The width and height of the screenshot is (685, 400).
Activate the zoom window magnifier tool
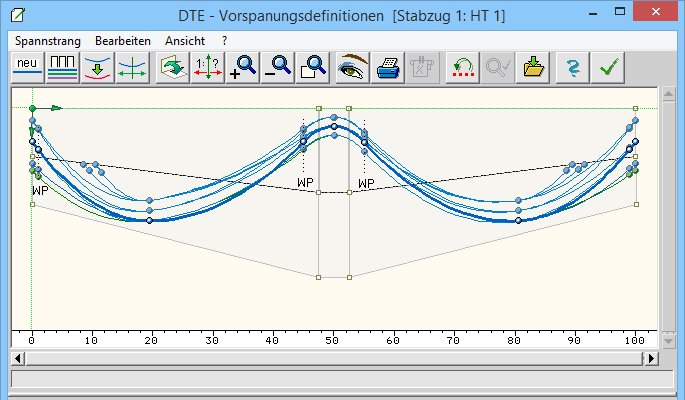313,67
